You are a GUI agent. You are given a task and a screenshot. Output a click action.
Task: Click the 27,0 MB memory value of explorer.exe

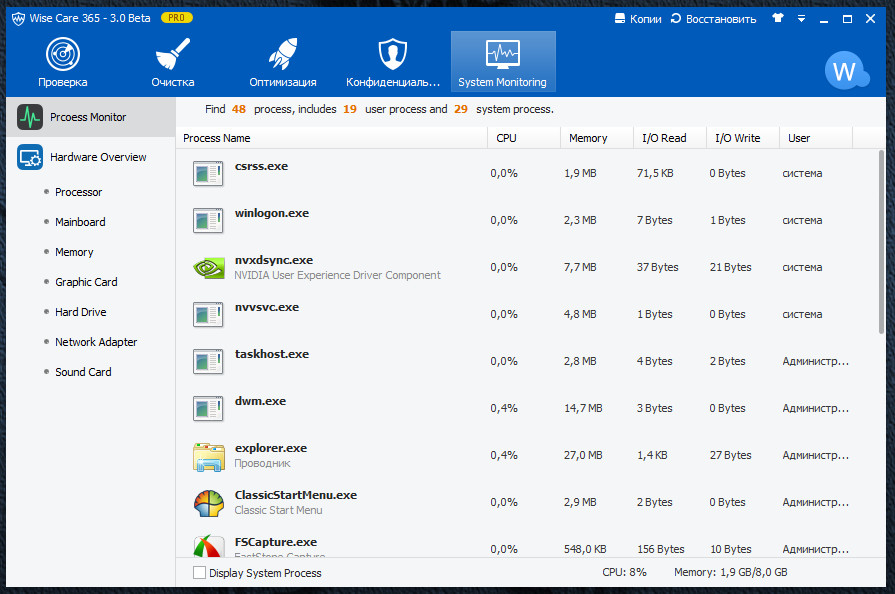583,455
